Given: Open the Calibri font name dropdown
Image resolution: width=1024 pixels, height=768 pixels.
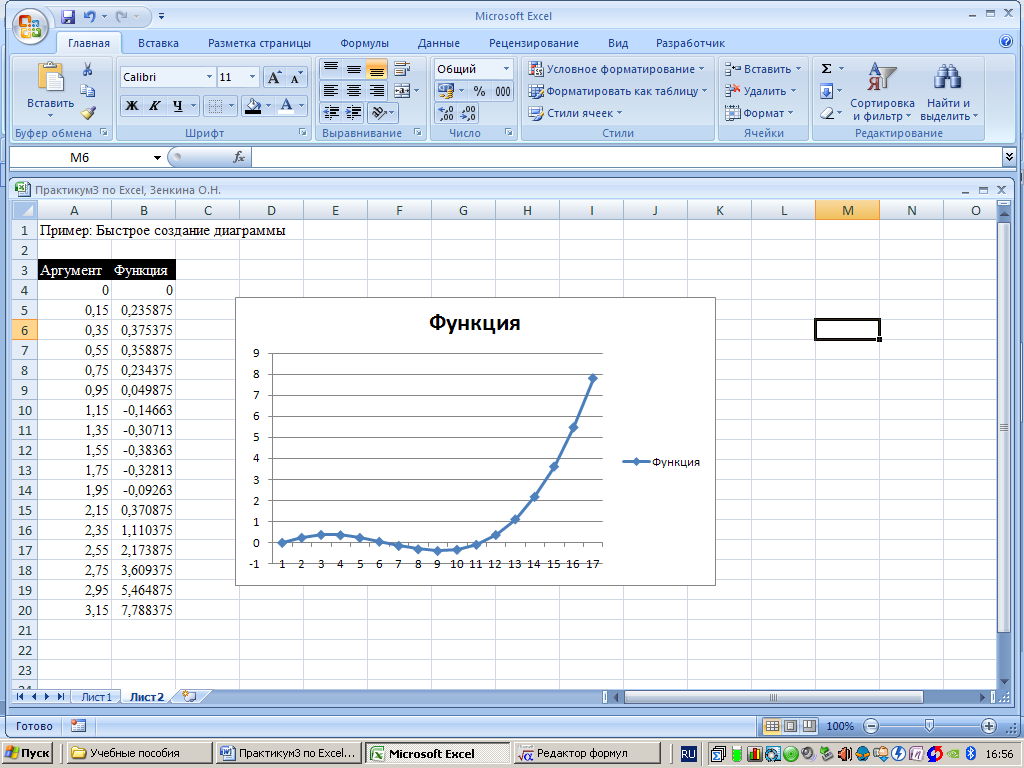Looking at the screenshot, I should (x=210, y=77).
